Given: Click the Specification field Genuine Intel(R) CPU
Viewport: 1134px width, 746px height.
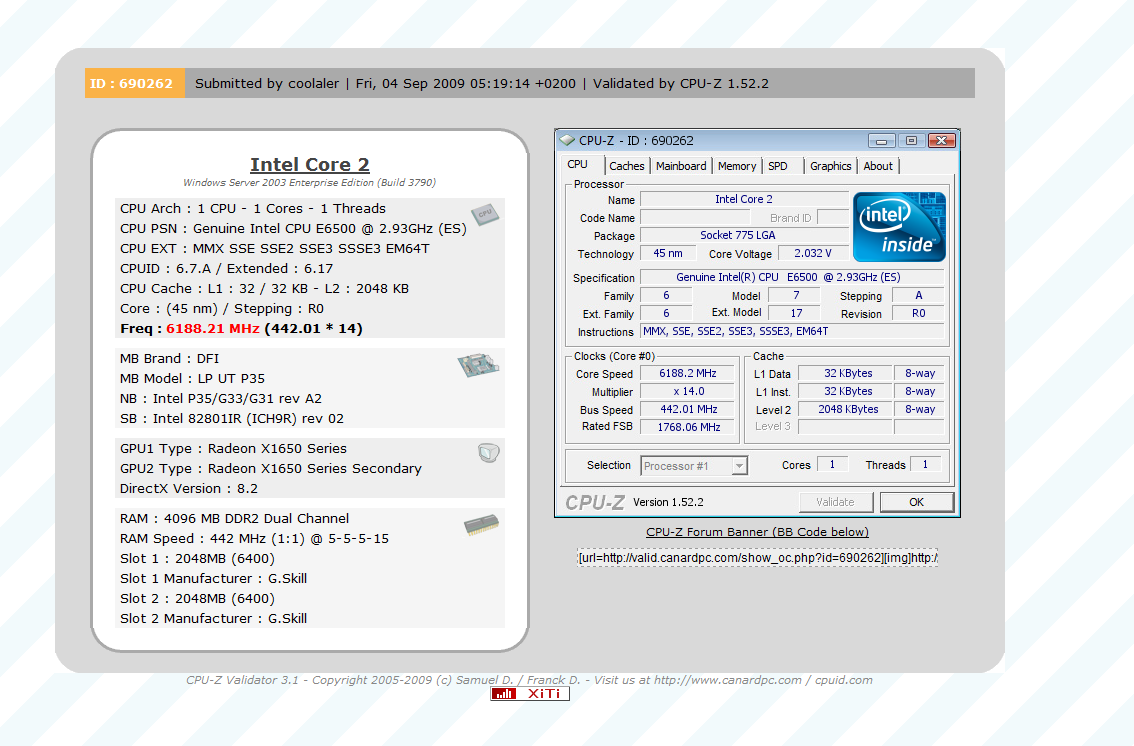Looking at the screenshot, I should pyautogui.click(x=793, y=278).
